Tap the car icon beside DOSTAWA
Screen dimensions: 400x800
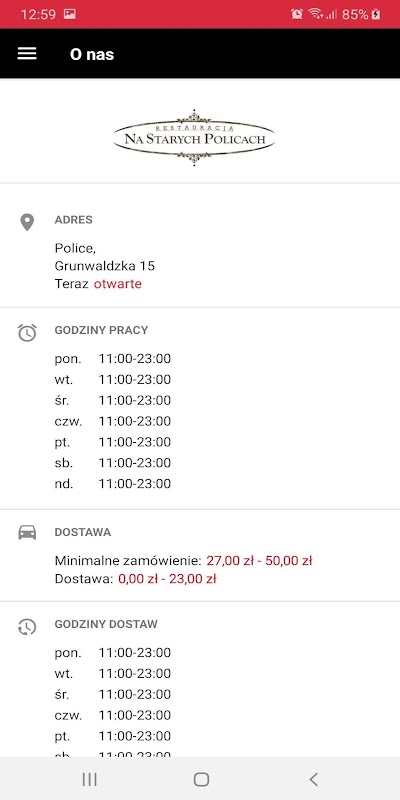[x=27, y=532]
